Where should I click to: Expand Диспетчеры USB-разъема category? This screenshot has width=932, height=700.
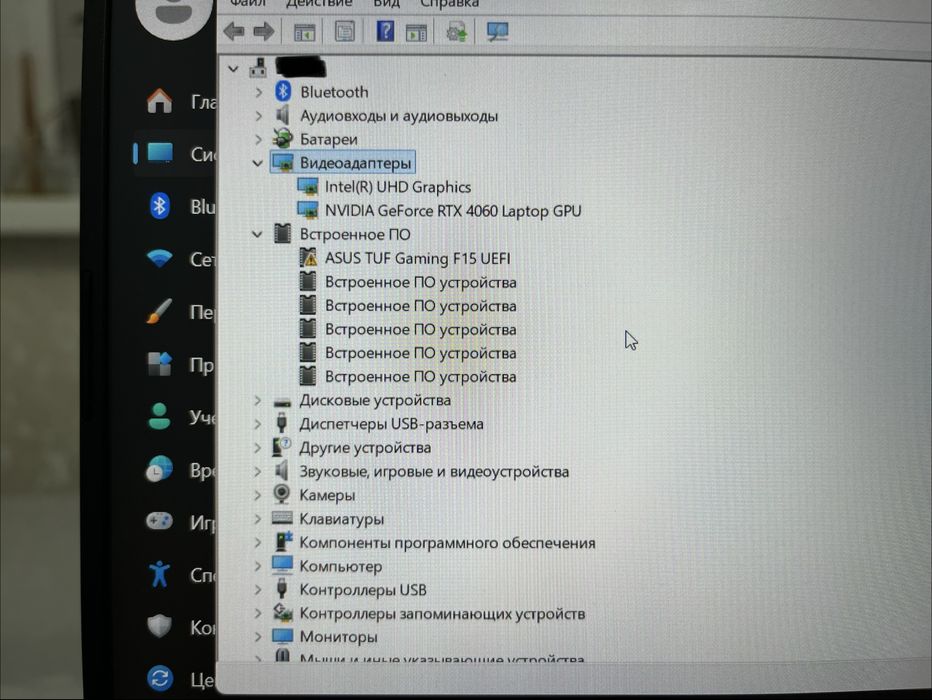(257, 424)
